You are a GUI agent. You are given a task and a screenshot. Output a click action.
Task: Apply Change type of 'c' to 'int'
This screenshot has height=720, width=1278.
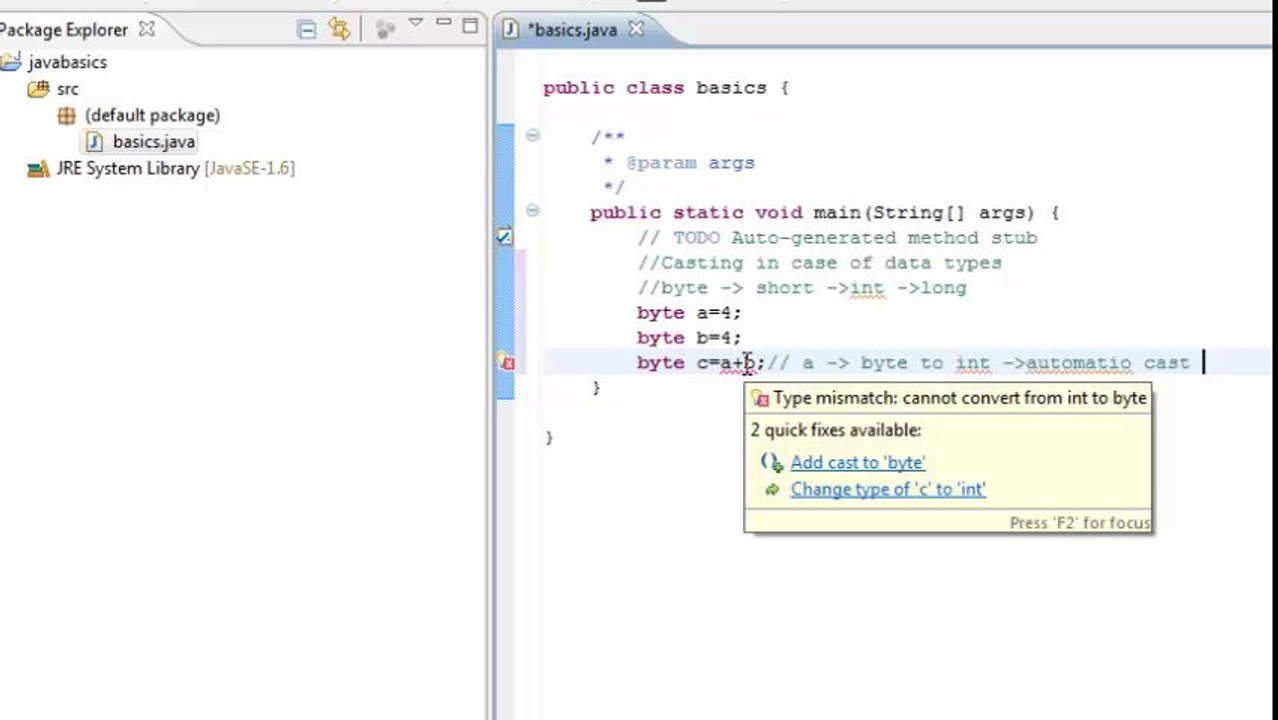(888, 489)
